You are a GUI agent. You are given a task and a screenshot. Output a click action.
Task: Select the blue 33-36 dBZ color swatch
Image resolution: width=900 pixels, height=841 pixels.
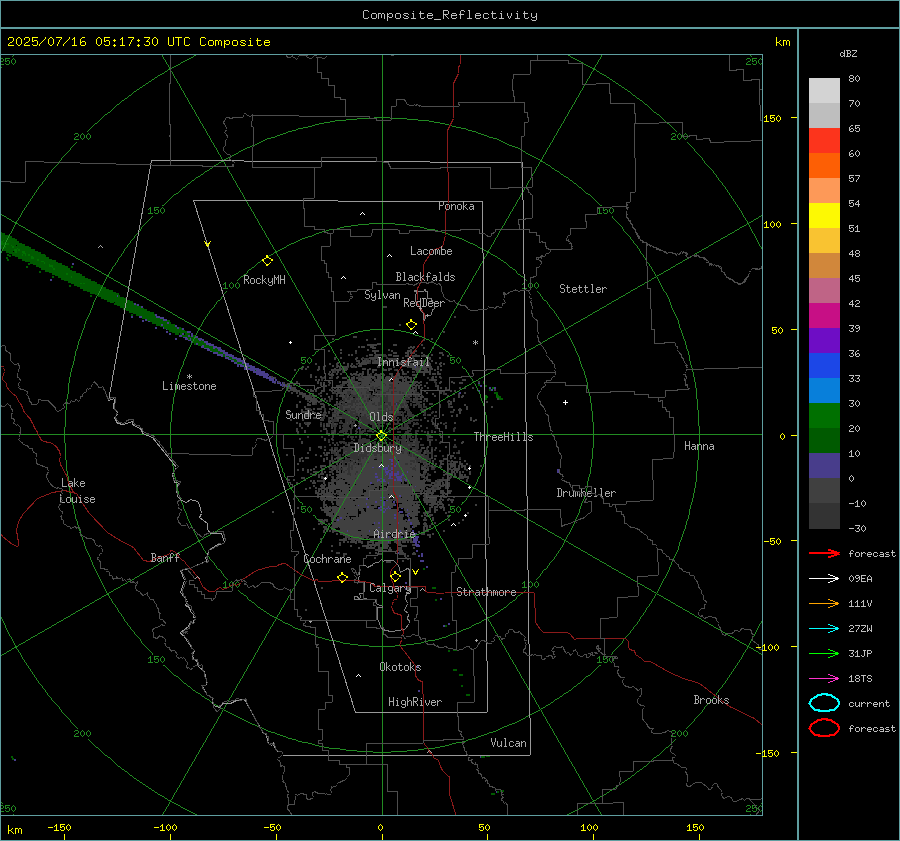pos(824,365)
